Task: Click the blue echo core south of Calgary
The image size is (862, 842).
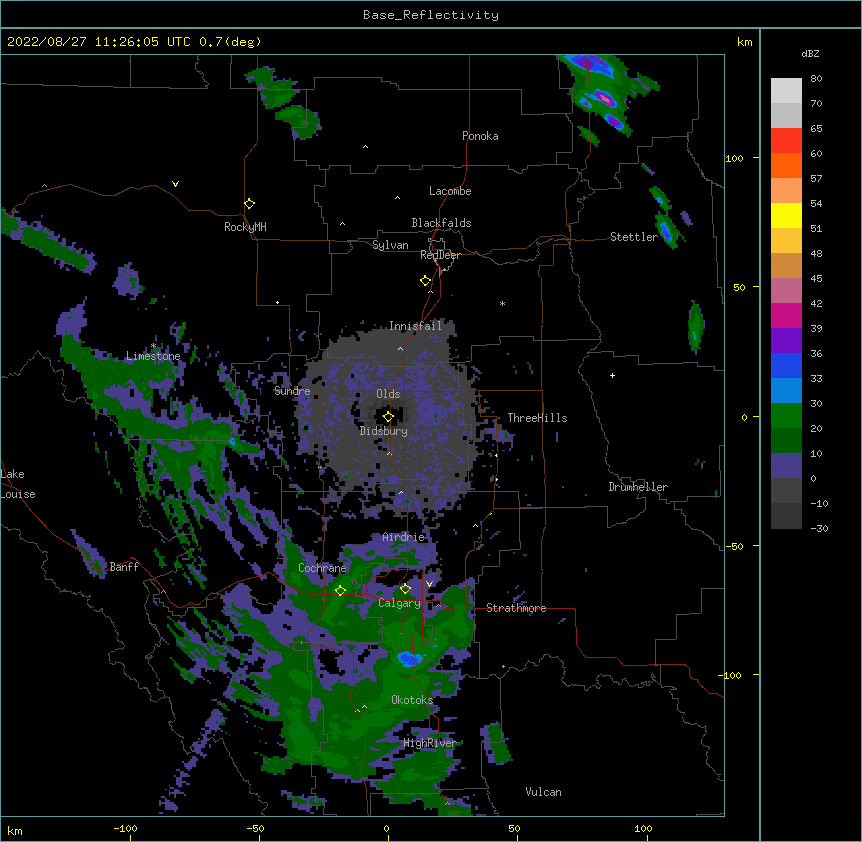Action: pyautogui.click(x=409, y=657)
